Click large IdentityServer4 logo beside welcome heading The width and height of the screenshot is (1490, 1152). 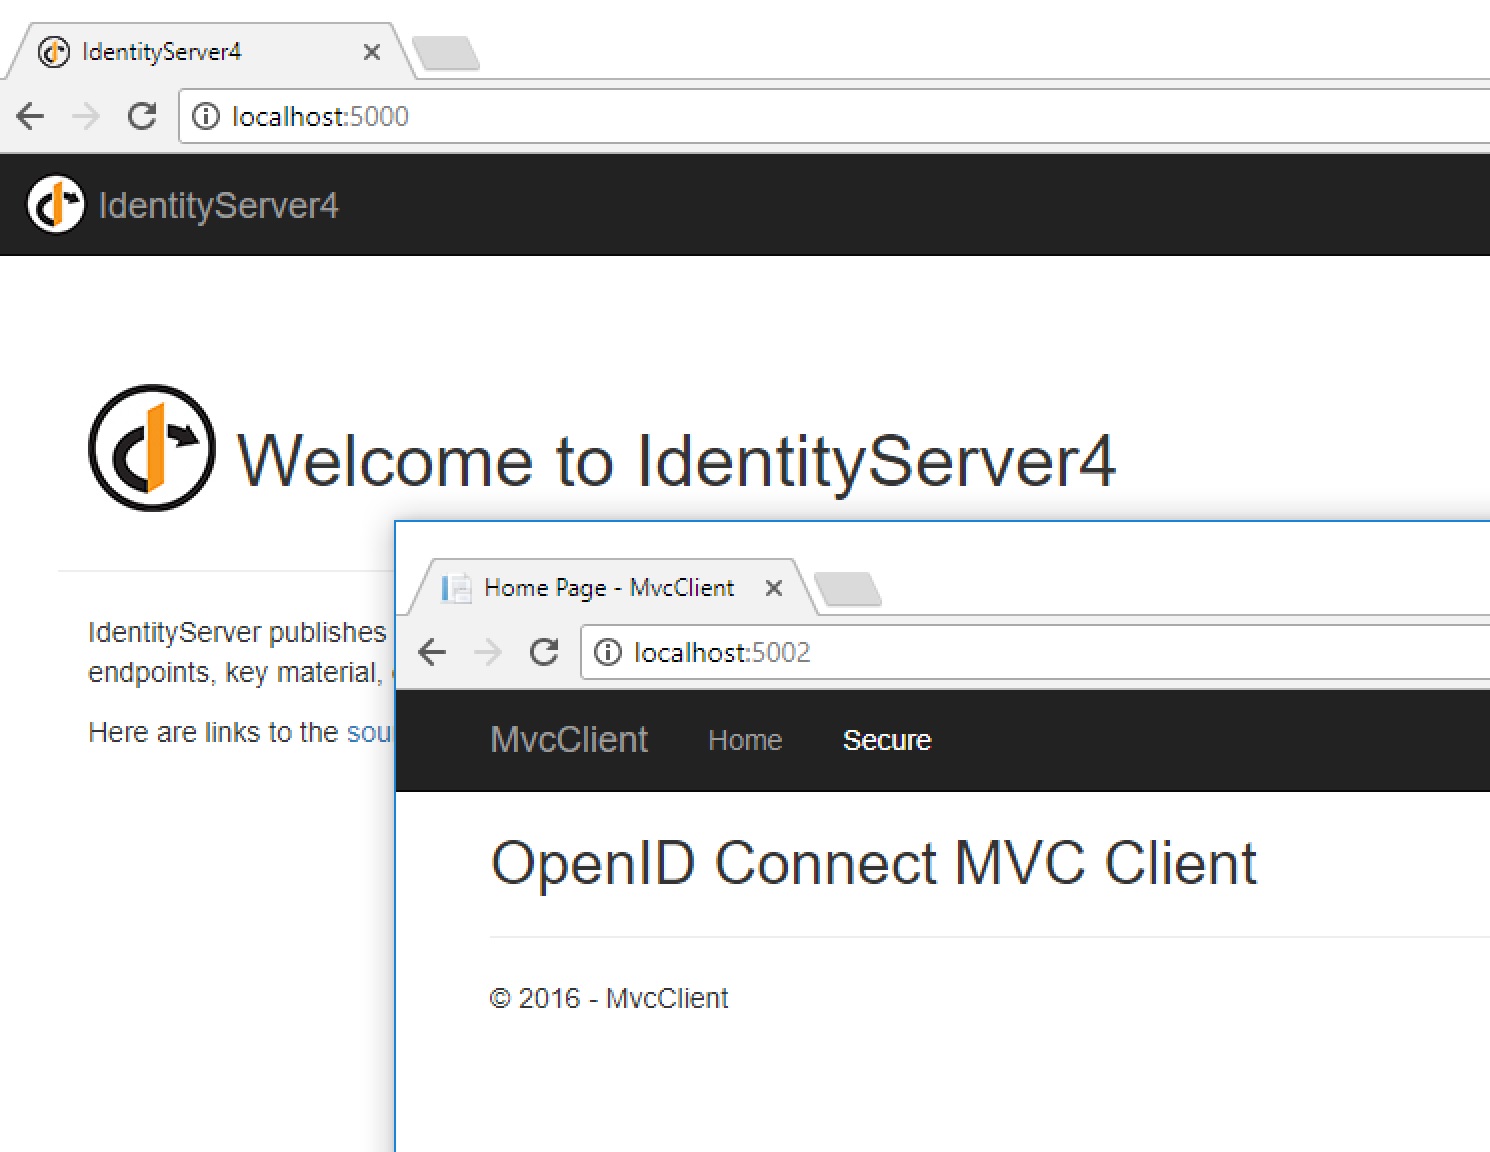(152, 448)
